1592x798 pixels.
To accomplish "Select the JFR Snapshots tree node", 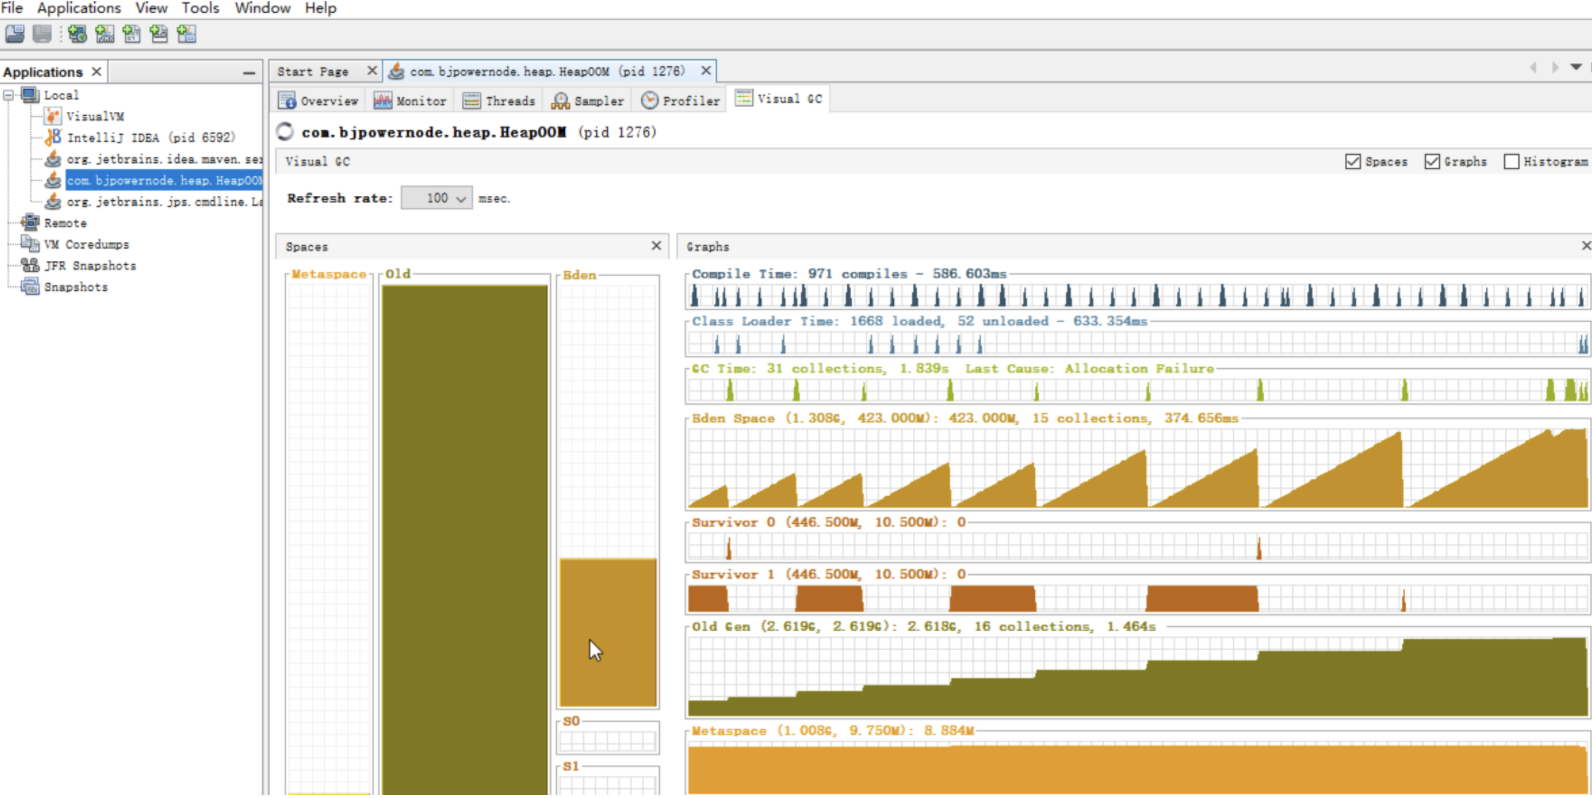I will tap(90, 265).
